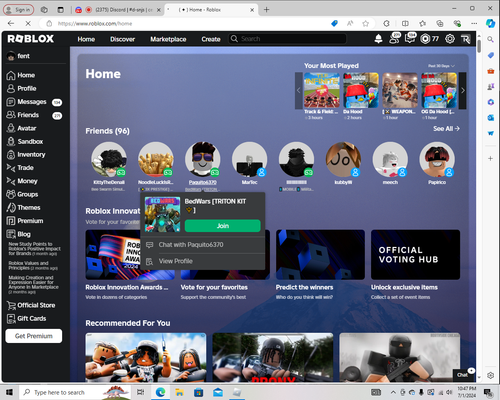
Task: Click the Sign in button in Edge
Action: 19,10
